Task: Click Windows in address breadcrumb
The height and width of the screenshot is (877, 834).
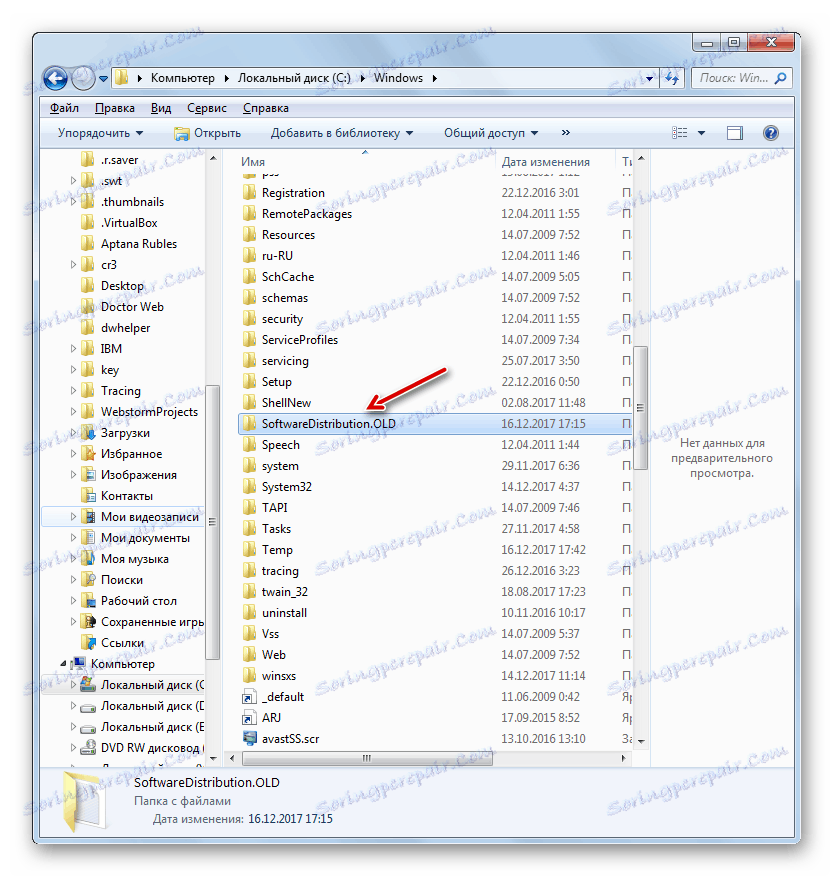Action: tap(398, 78)
